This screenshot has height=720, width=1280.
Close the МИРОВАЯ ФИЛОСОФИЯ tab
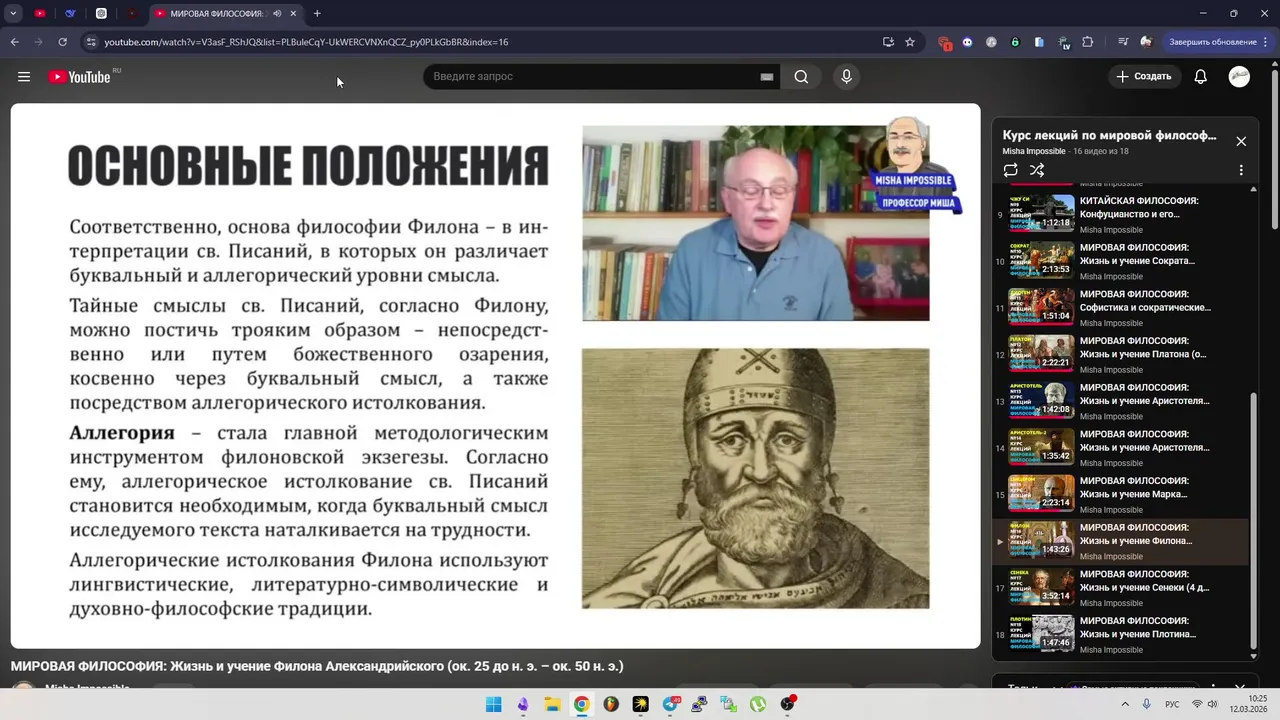pos(293,14)
